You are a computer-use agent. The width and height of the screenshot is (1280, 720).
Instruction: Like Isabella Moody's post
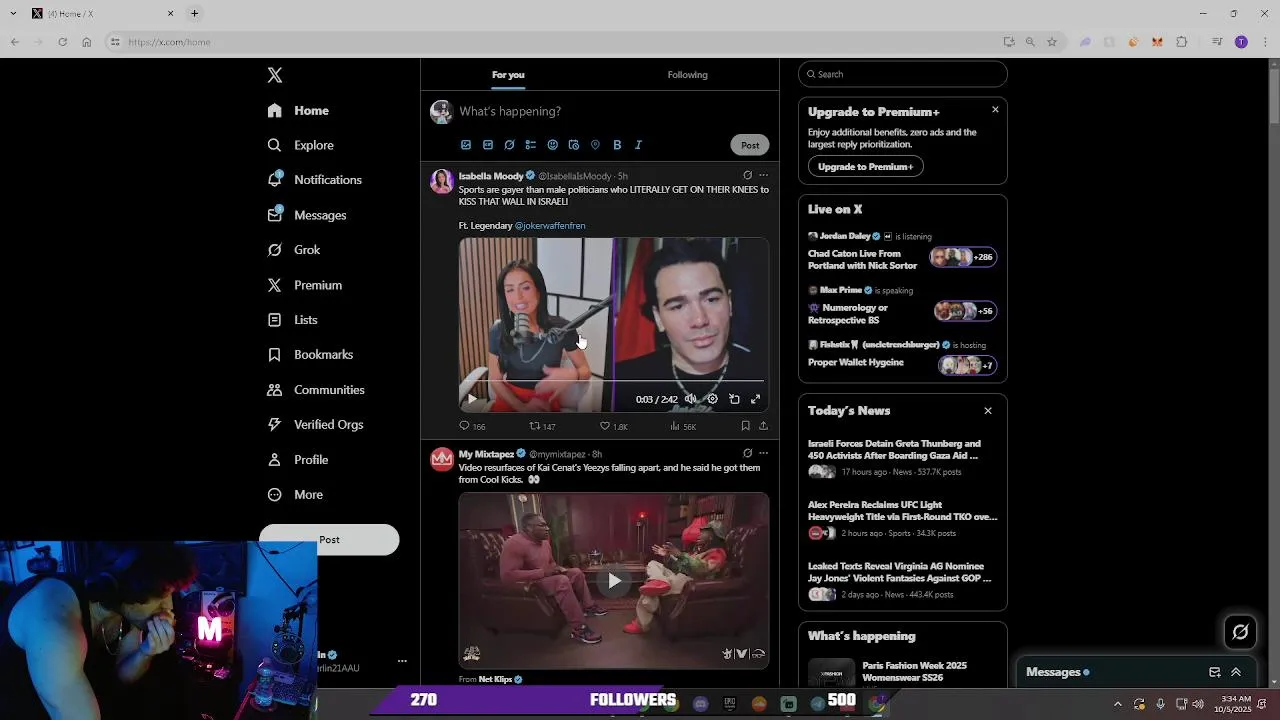[x=613, y=426]
